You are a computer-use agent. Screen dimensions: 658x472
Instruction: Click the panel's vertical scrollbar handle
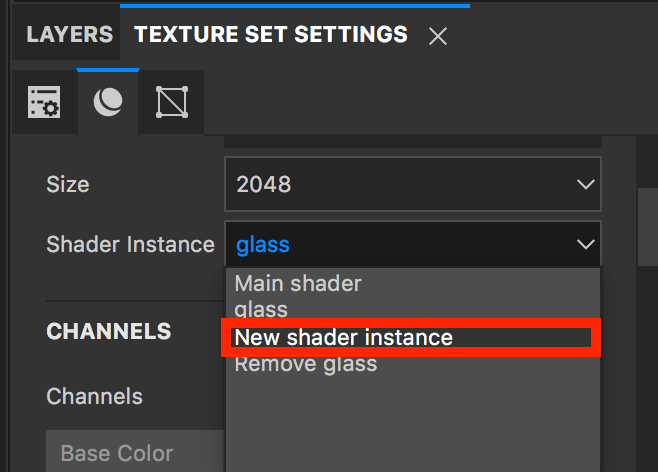point(648,227)
